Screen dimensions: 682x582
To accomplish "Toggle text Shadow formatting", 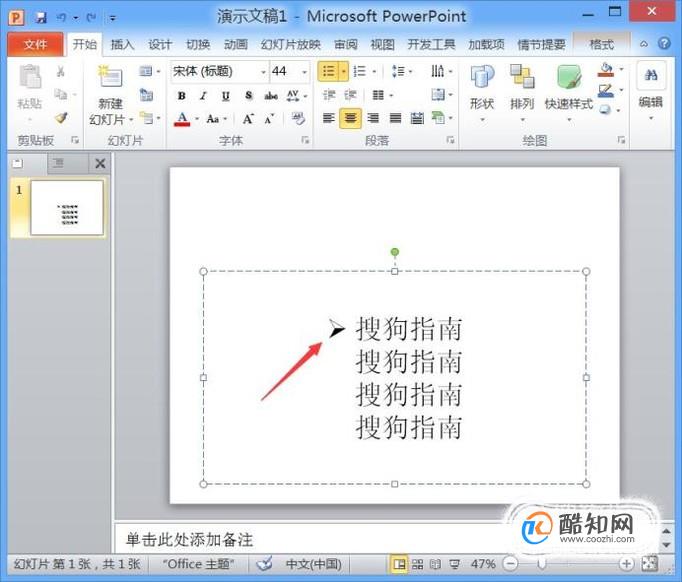I will click(248, 96).
